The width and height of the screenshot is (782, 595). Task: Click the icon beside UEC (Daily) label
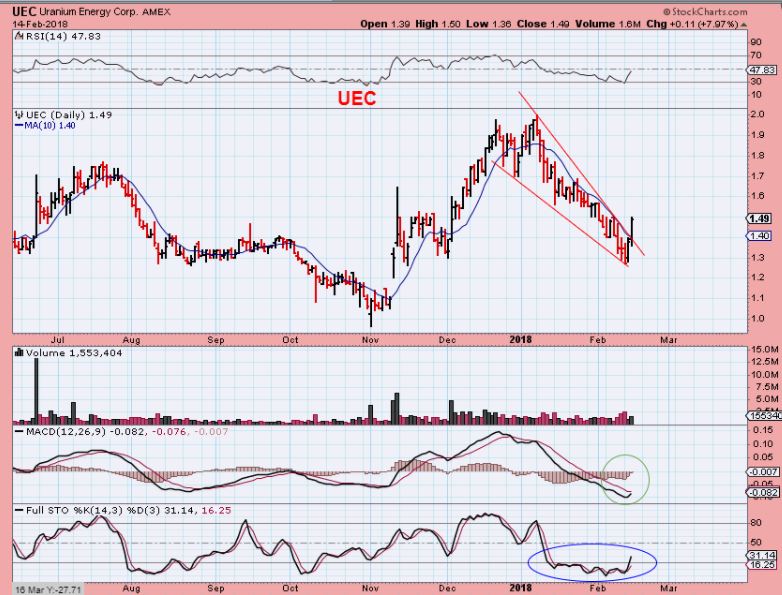(x=19, y=114)
